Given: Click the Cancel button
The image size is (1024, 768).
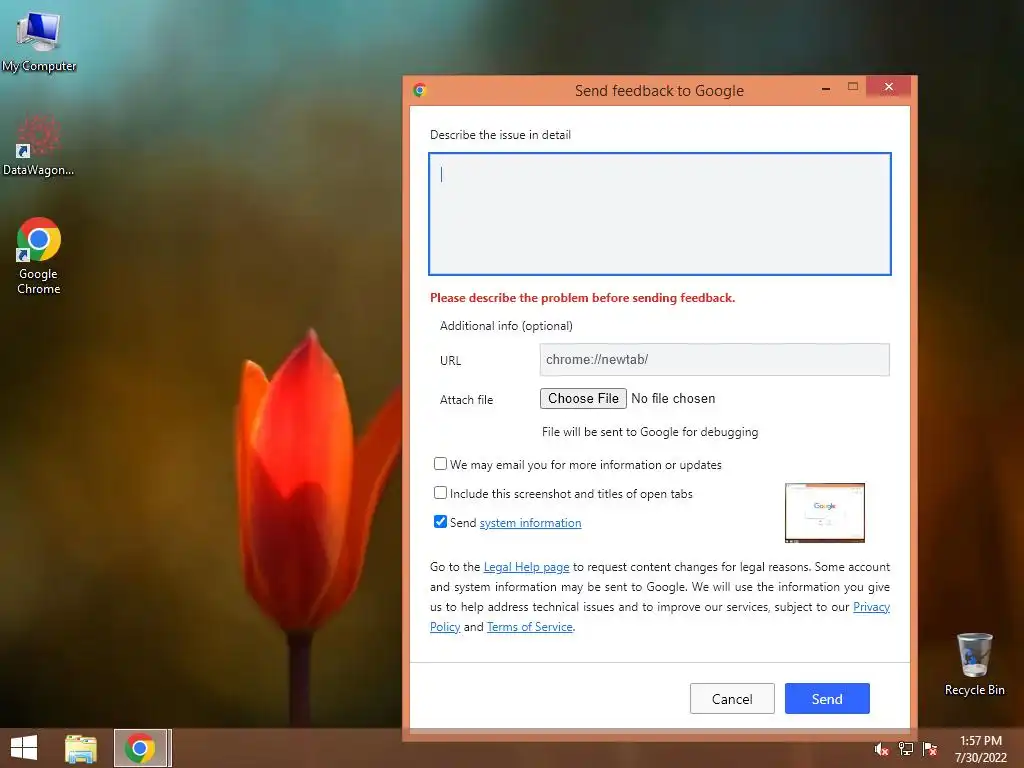Looking at the screenshot, I should [732, 699].
